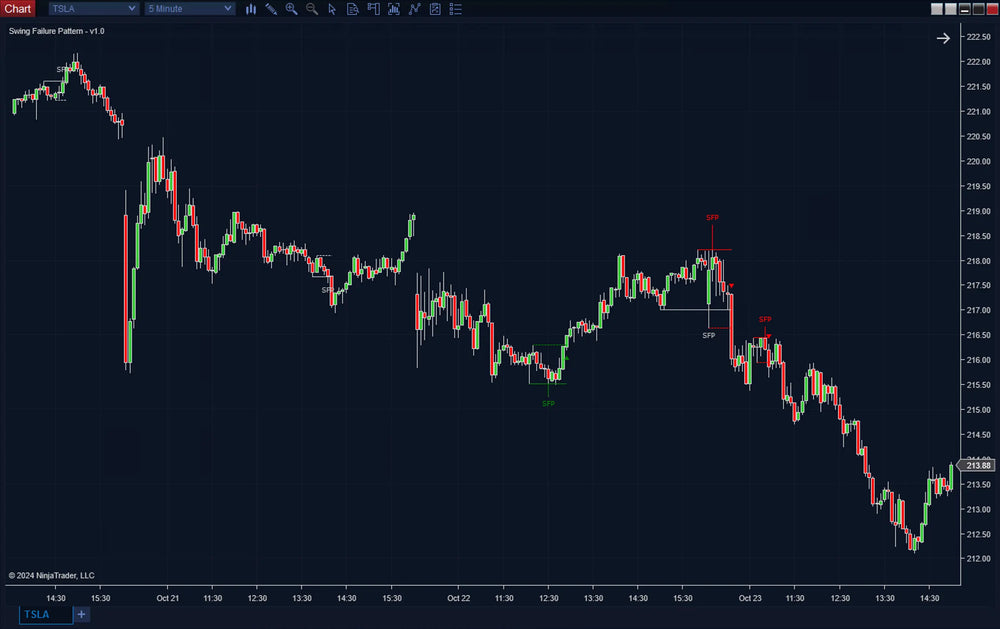Image resolution: width=1000 pixels, height=629 pixels.
Task: Open the 5 Minute interval dropdown
Action: 190,8
